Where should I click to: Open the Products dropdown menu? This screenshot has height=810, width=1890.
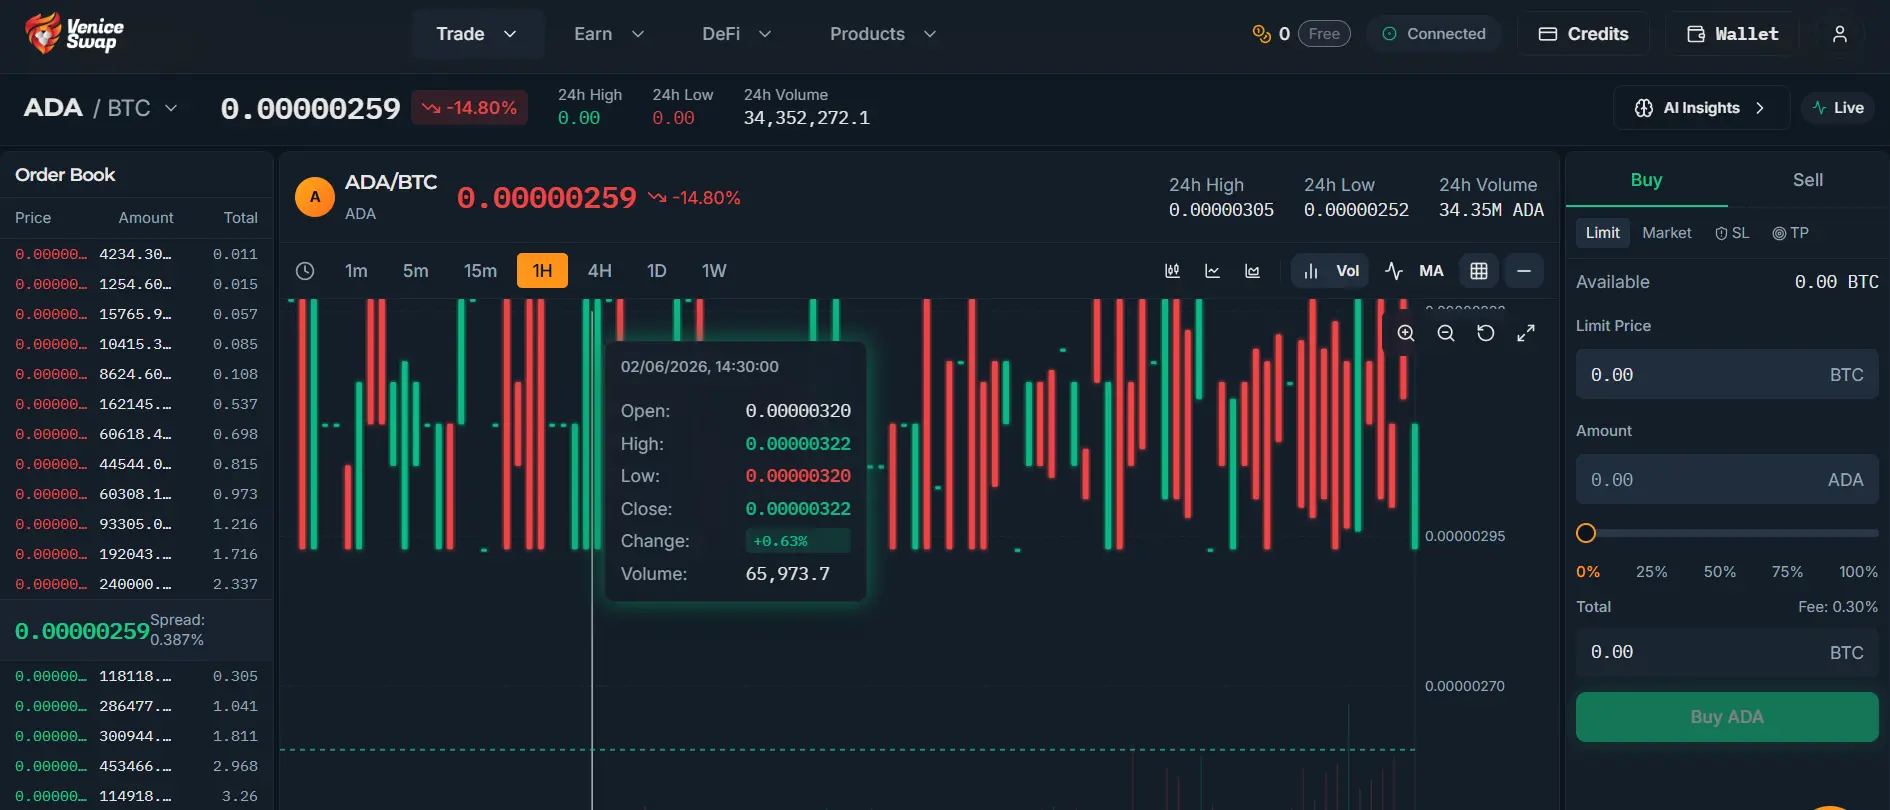click(883, 34)
